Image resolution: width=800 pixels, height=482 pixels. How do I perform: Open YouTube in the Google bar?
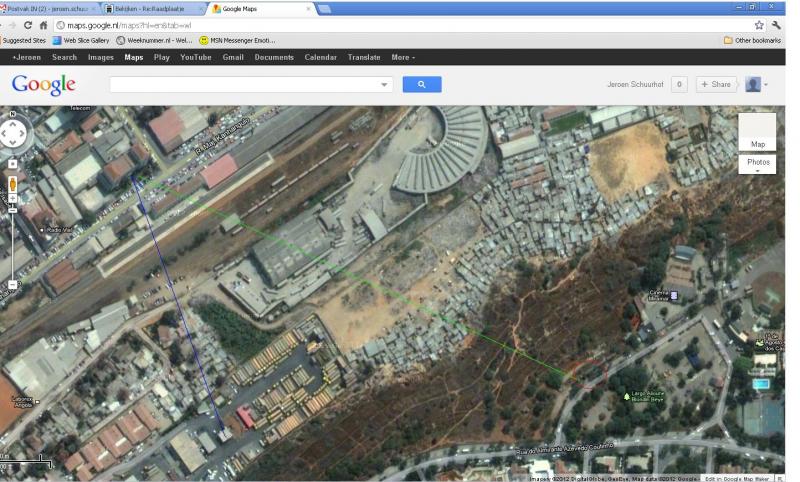pyautogui.click(x=195, y=57)
